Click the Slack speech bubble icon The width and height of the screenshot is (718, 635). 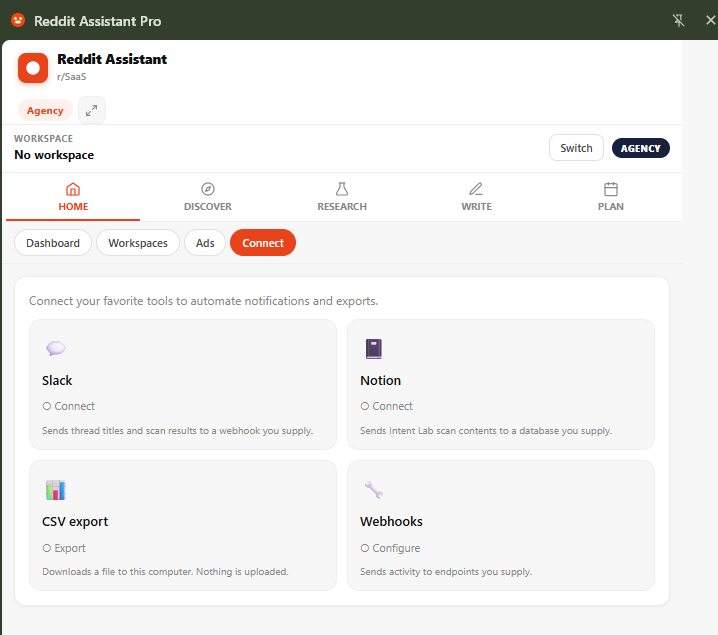point(55,348)
